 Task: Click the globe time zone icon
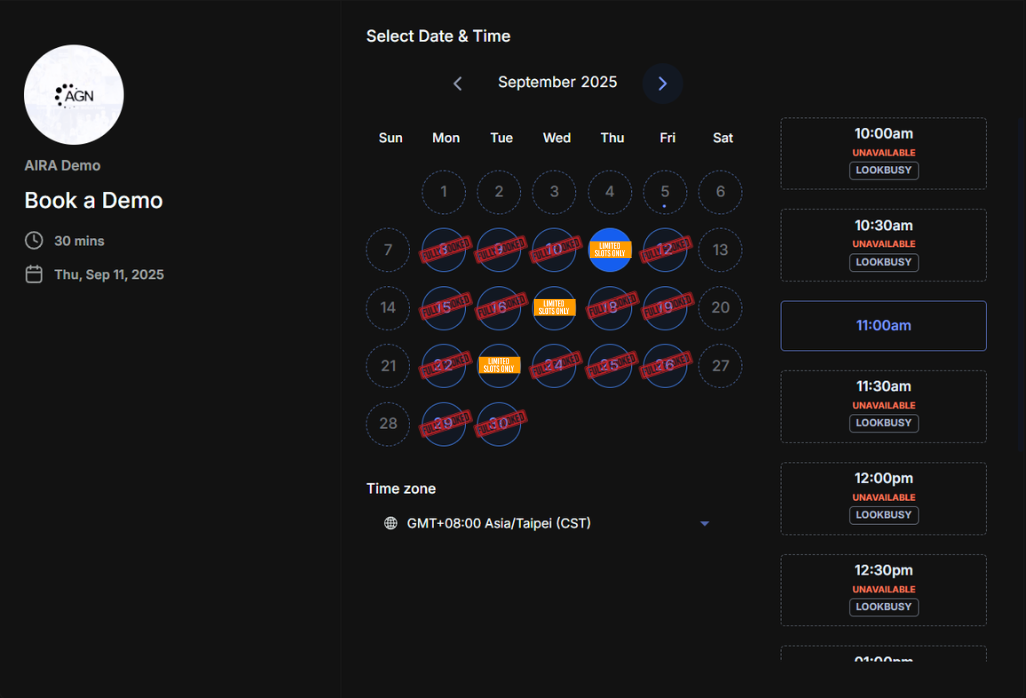point(391,523)
